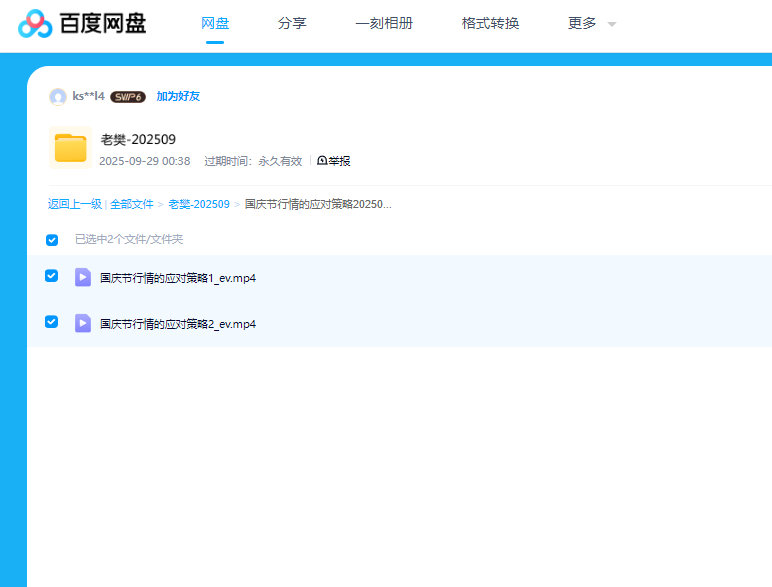Click the 举报 report icon
Viewport: 772px width, 587px height.
322,161
